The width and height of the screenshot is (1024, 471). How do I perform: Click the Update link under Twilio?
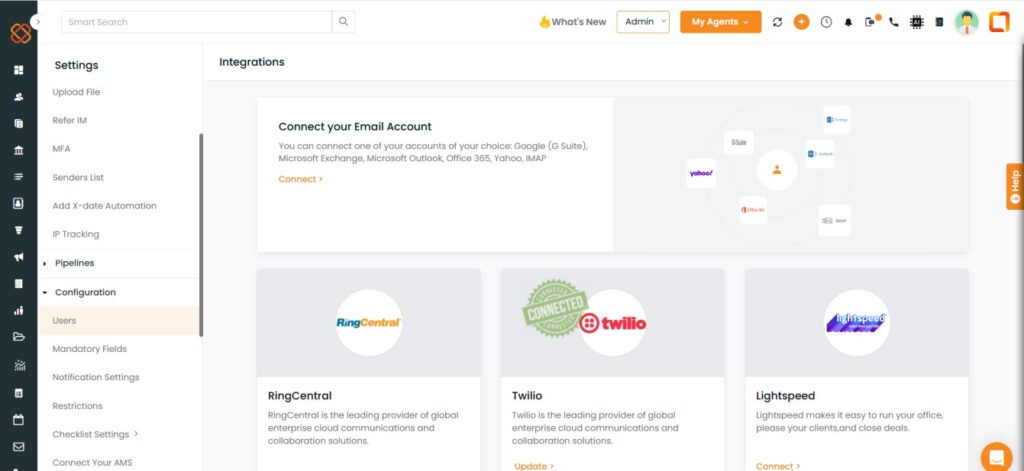click(534, 466)
